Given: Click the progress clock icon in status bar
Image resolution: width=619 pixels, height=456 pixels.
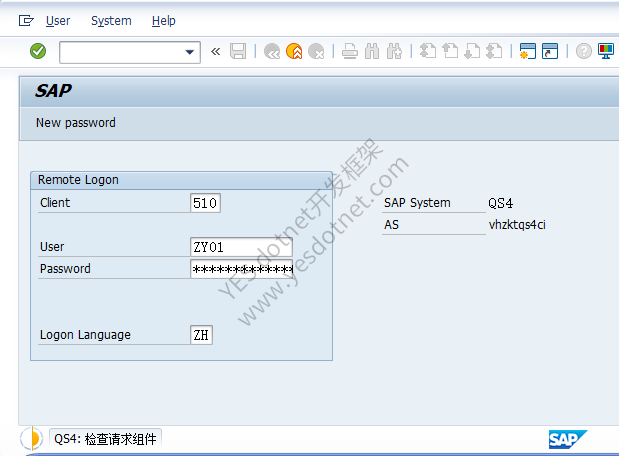Looking at the screenshot, I should tap(31, 439).
